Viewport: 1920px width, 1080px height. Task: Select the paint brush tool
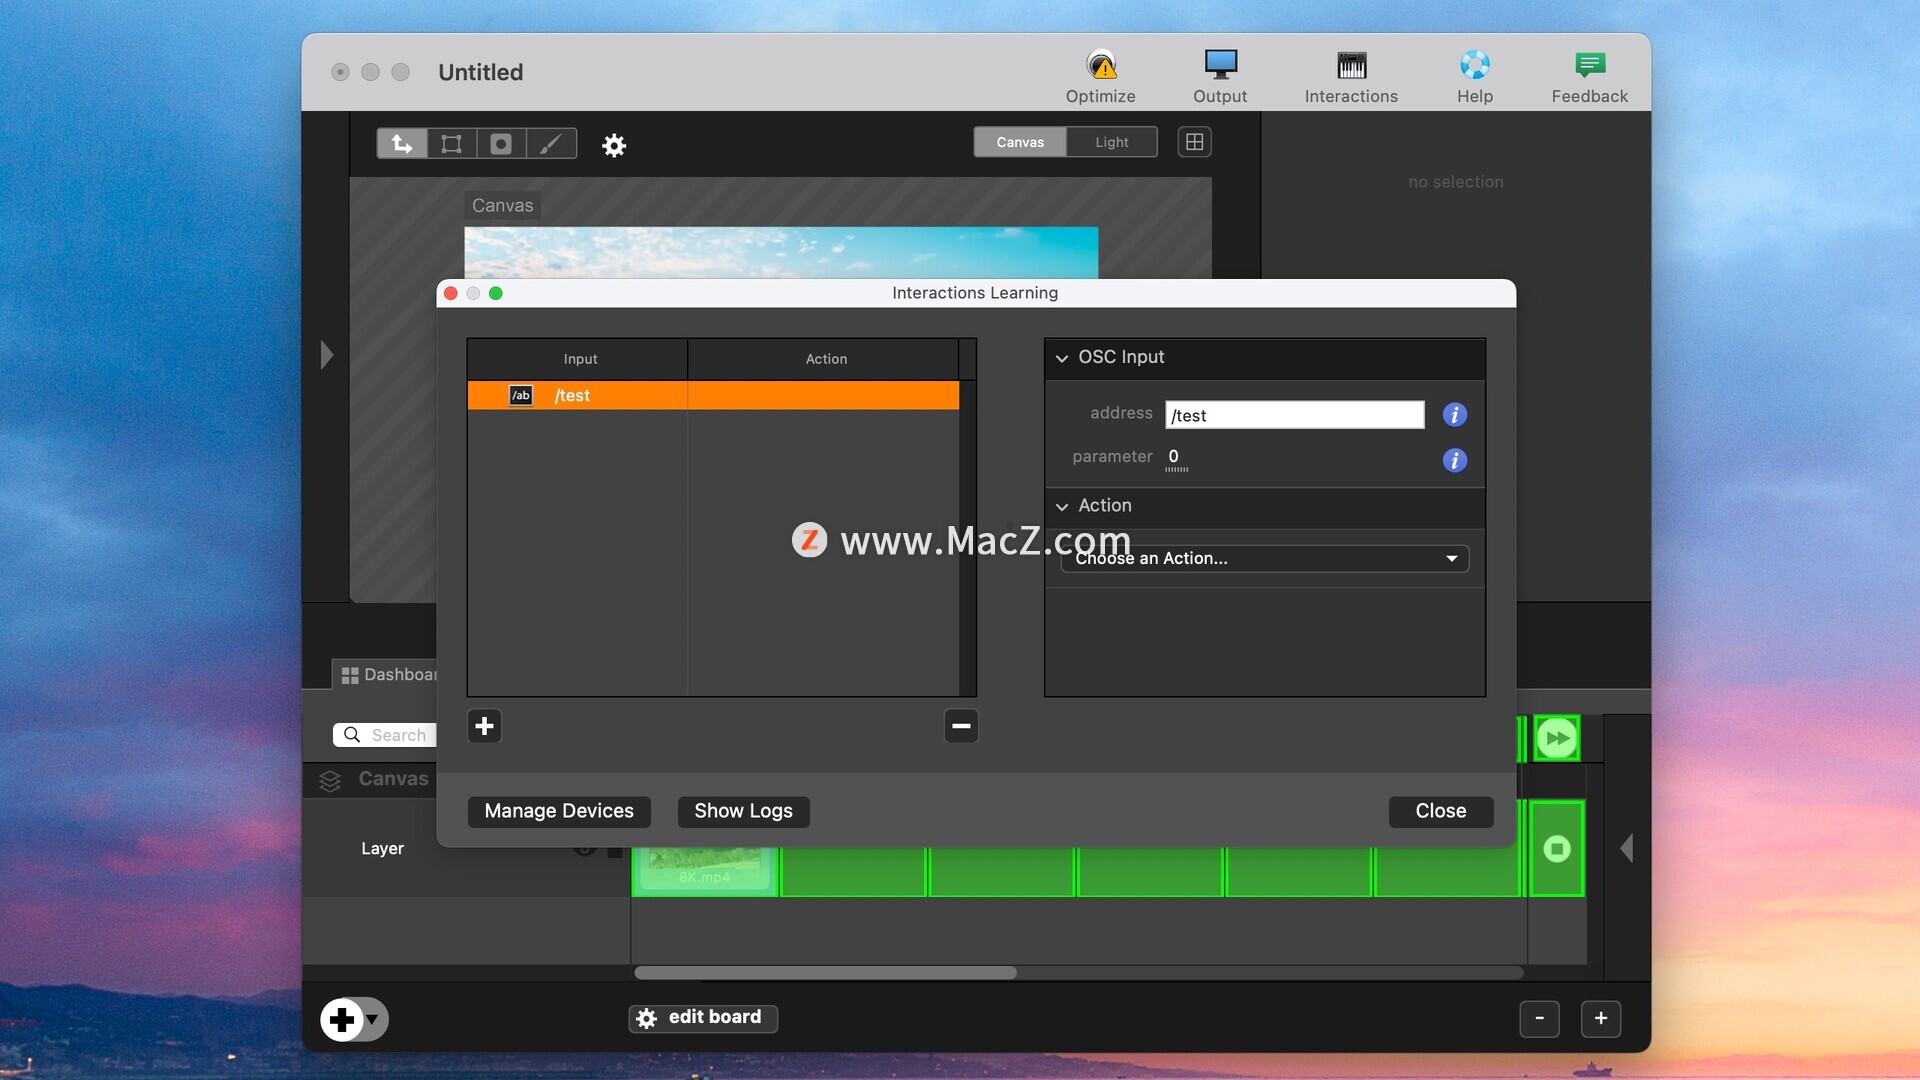(x=551, y=143)
